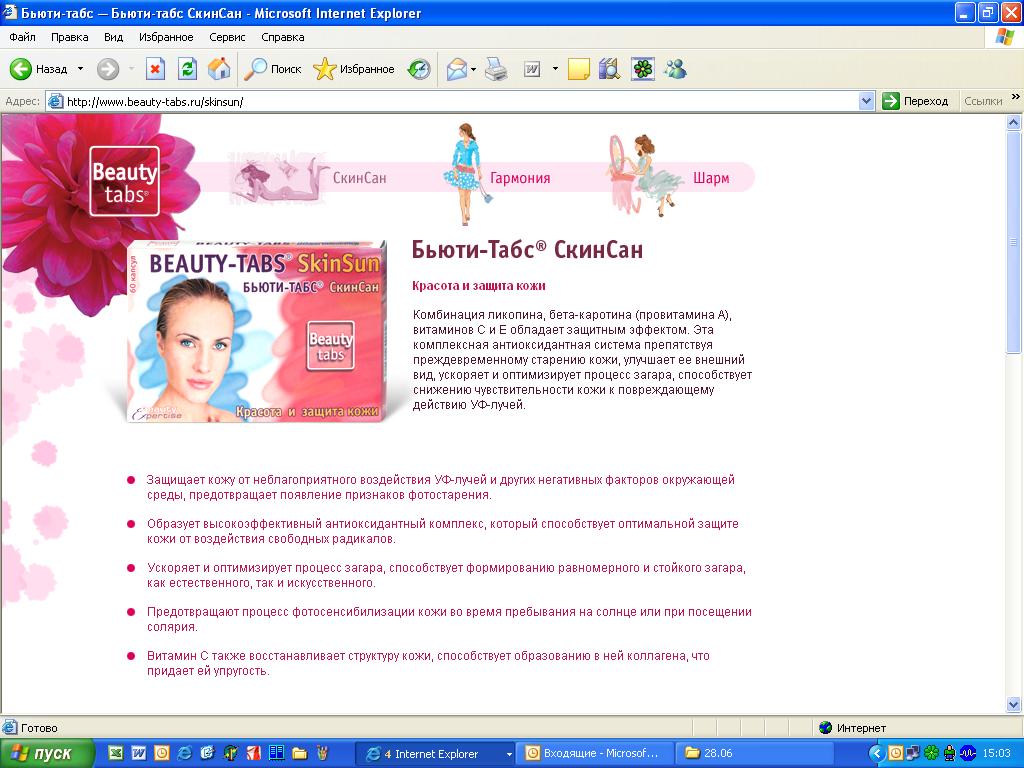
Task: Switch to Входящие - Microsoft taskbar button
Action: pos(593,754)
